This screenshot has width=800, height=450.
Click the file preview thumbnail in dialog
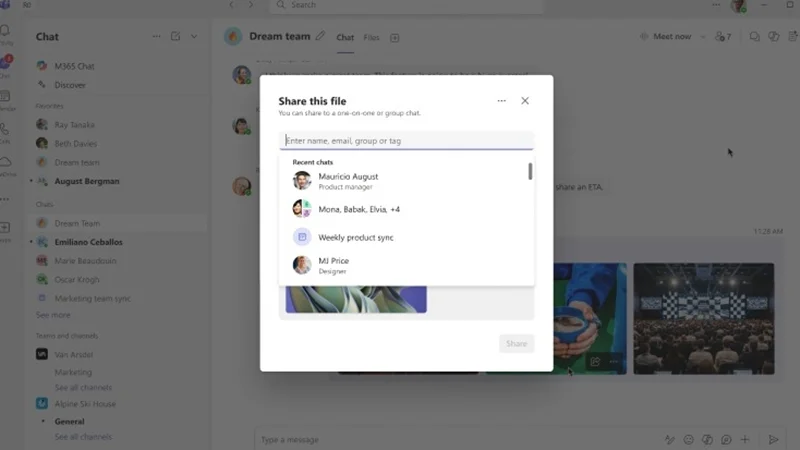356,299
